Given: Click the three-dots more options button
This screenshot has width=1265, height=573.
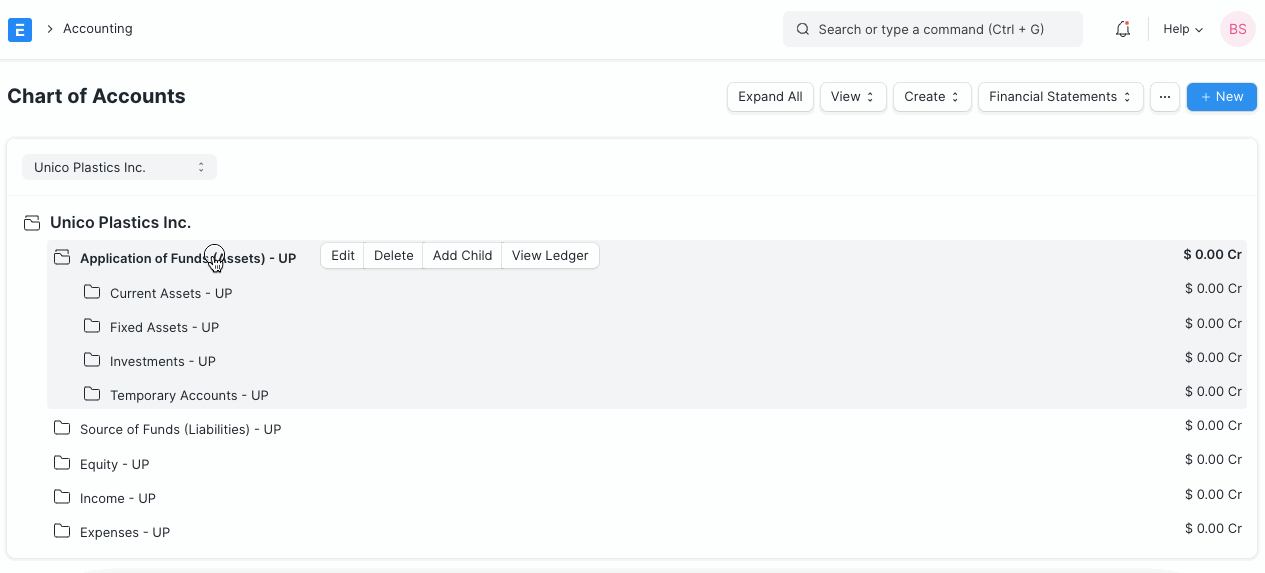Looking at the screenshot, I should tap(1164, 97).
